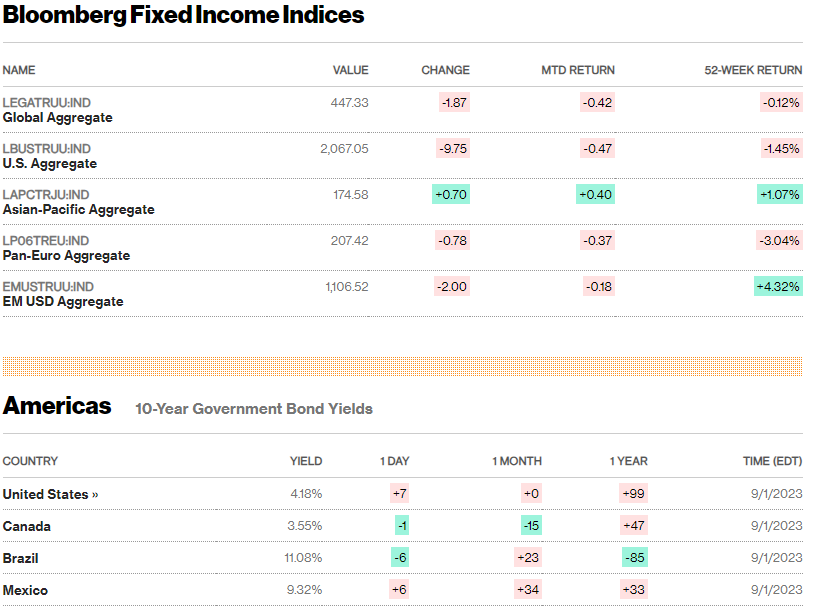Click the LAPCTRJU:IND ticker
Viewport: 813px width, 609px height.
(x=46, y=195)
